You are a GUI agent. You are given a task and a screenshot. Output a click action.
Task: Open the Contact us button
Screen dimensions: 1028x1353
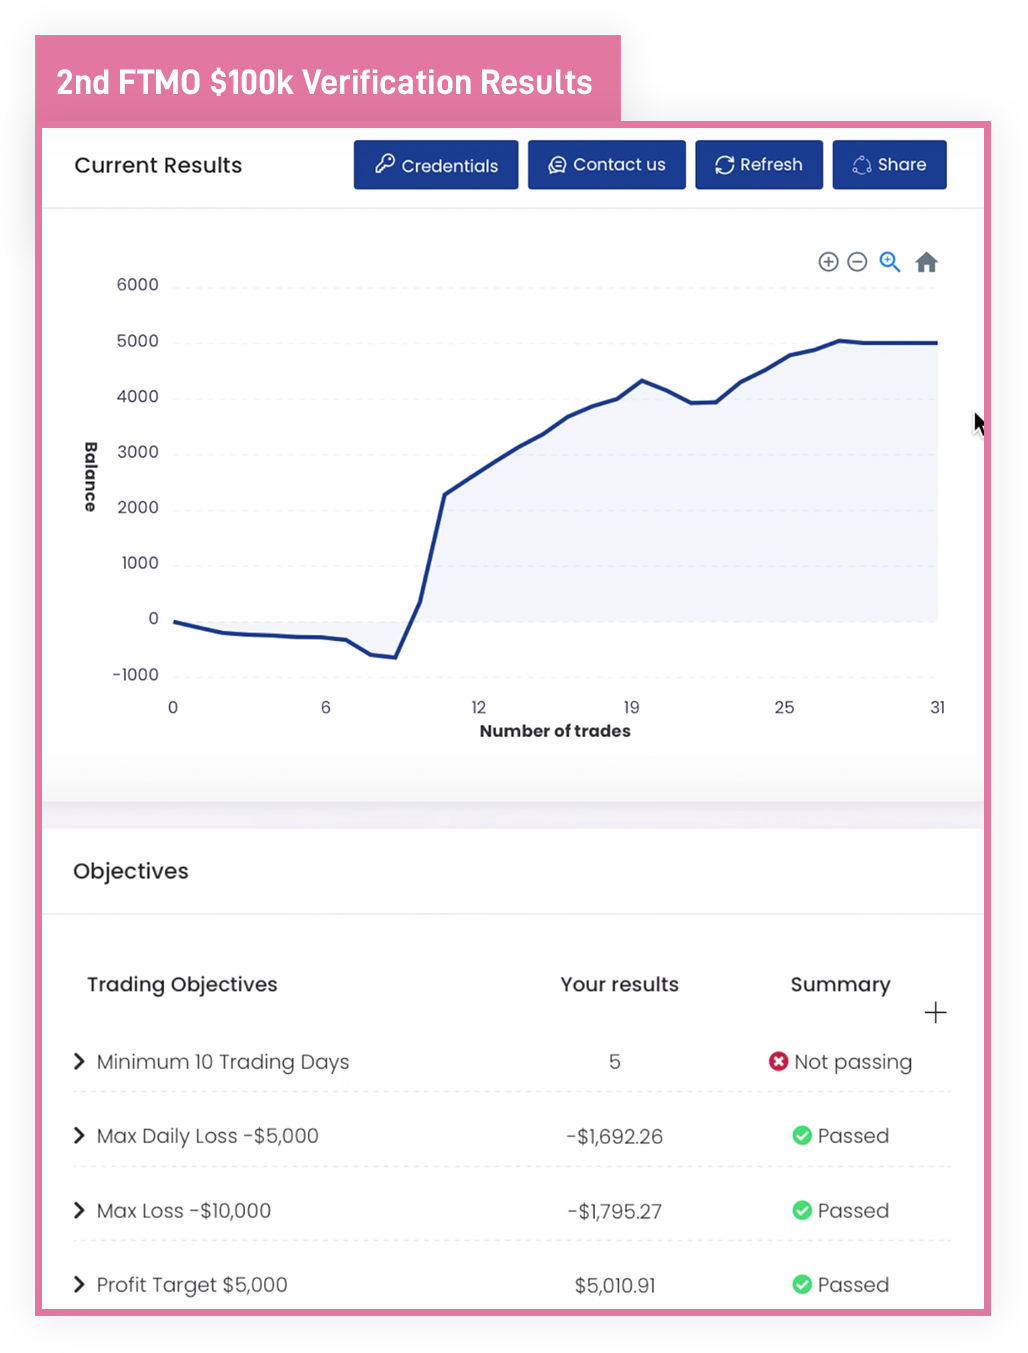click(607, 165)
